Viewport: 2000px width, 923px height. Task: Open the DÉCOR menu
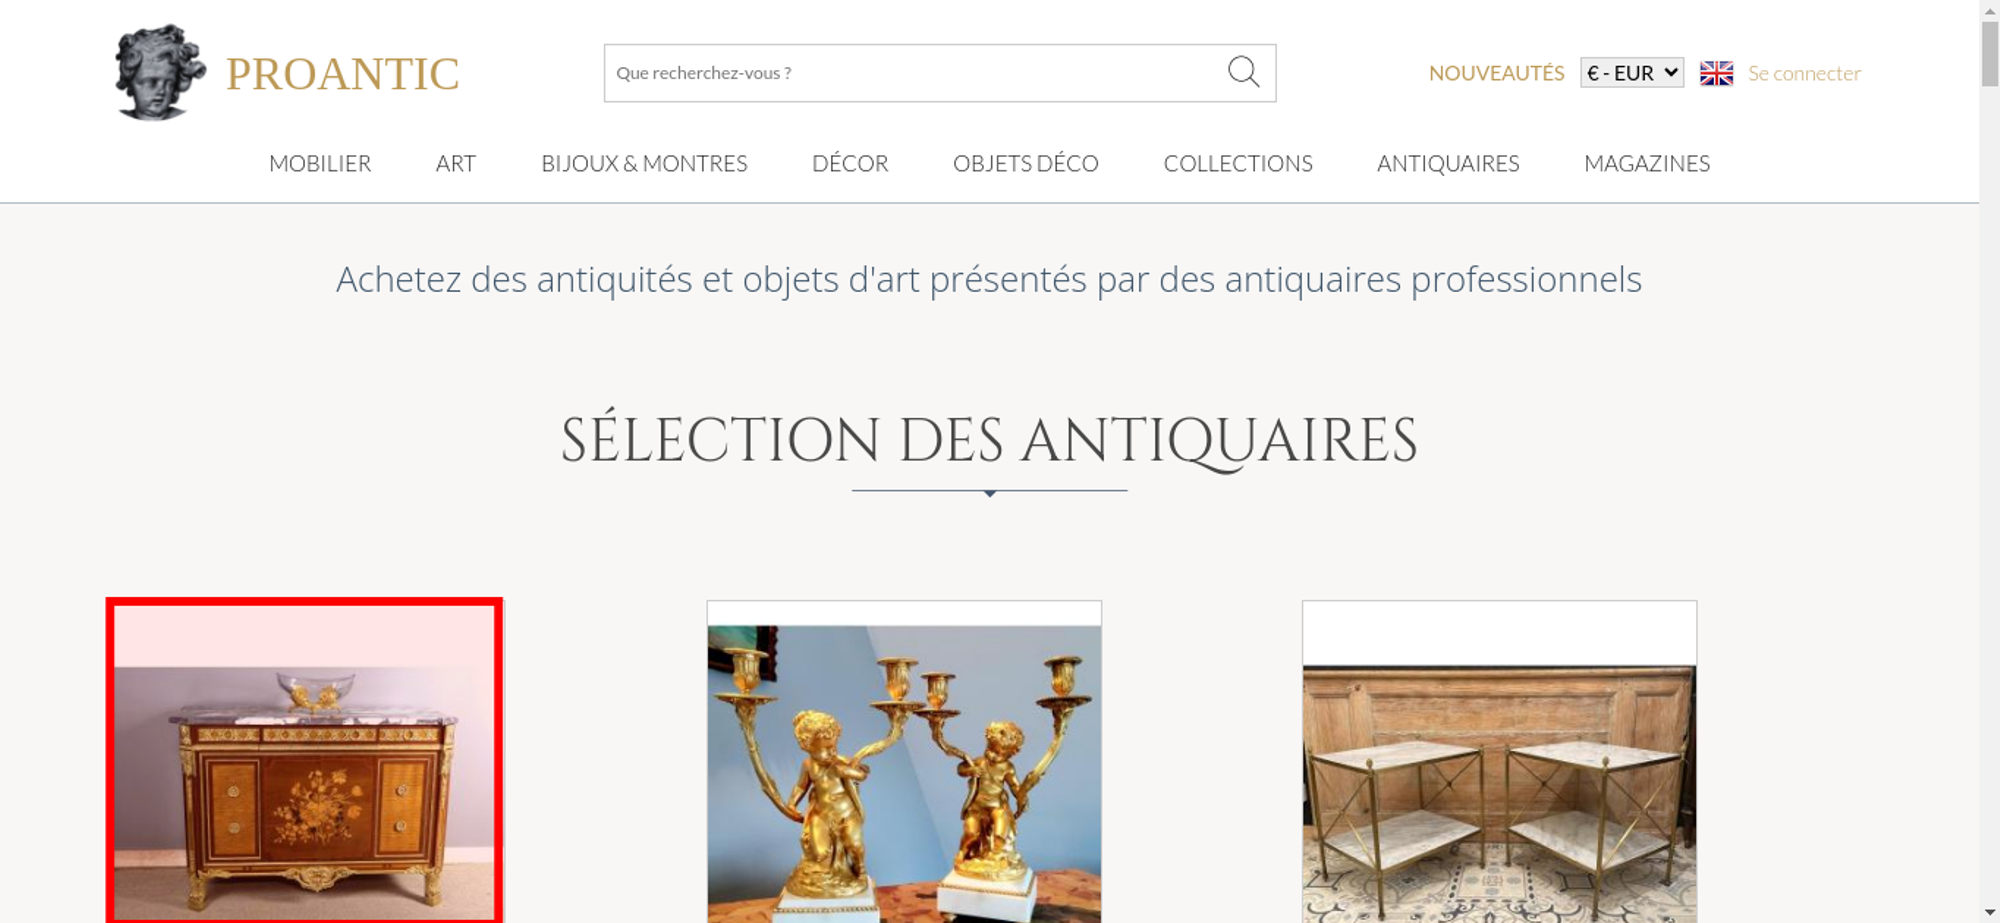(850, 163)
